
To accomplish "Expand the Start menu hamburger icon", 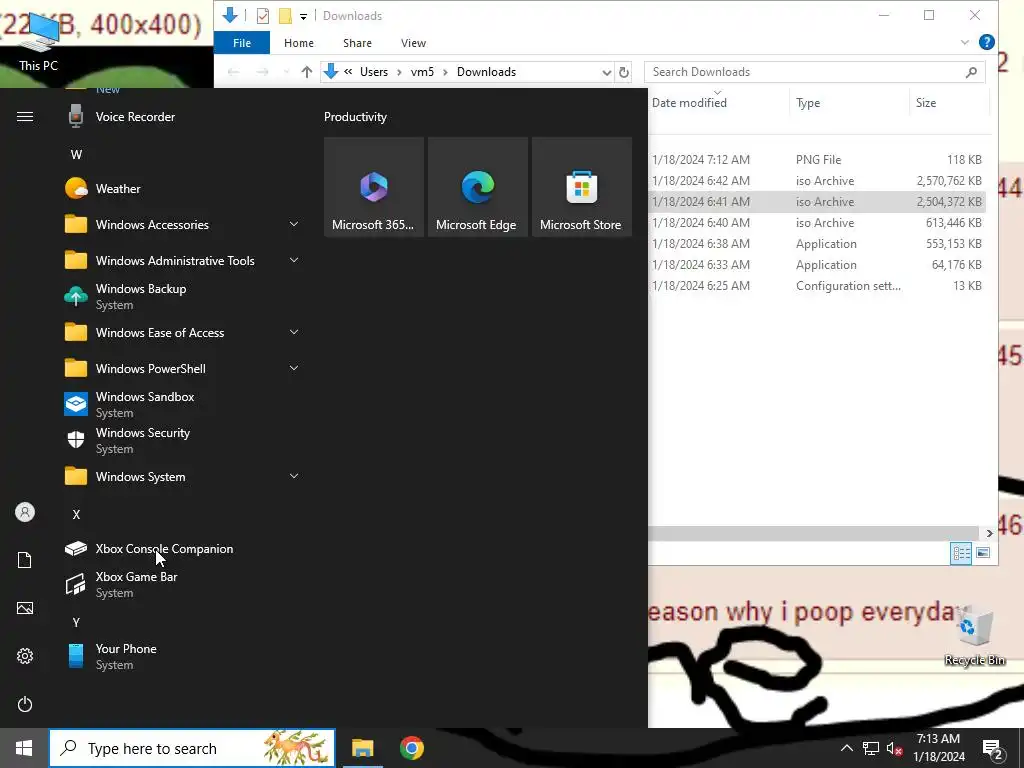I will tap(25, 117).
